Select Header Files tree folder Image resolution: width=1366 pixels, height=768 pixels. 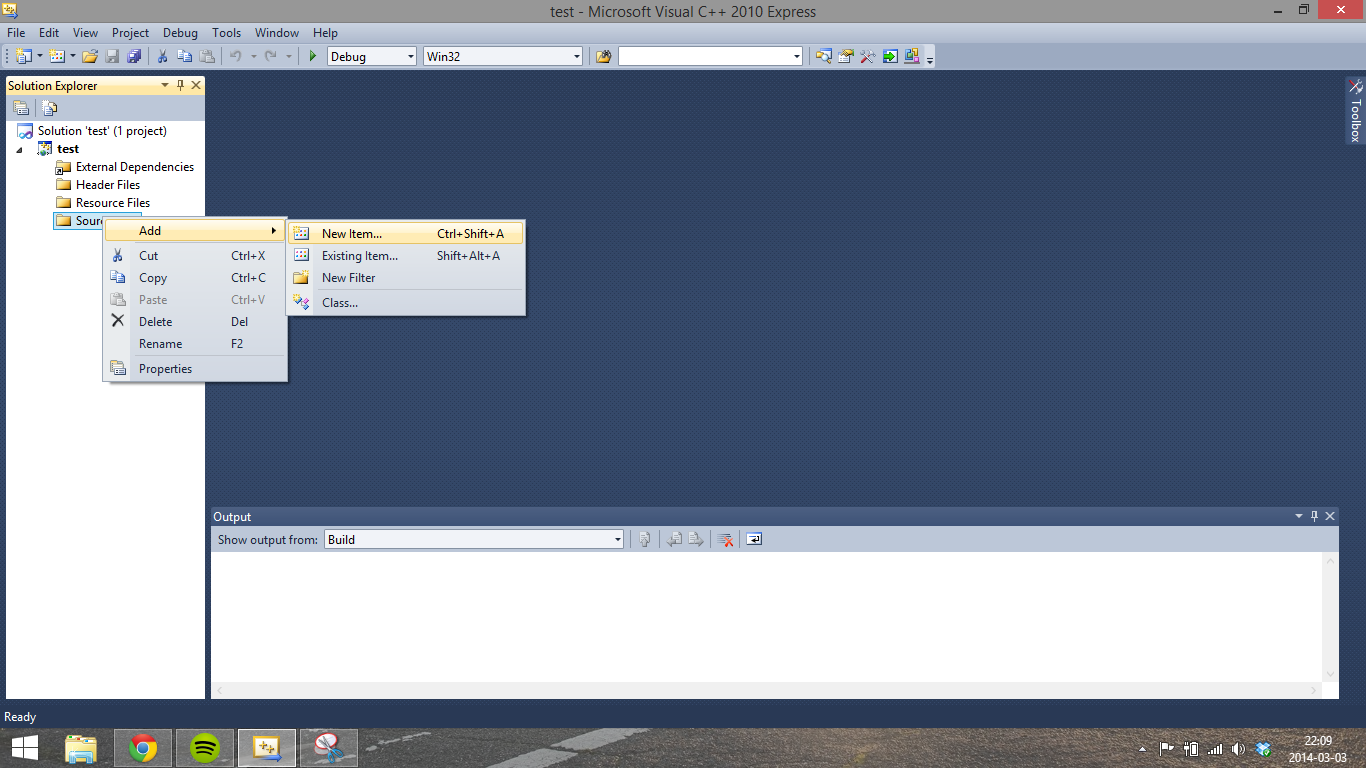98,185
